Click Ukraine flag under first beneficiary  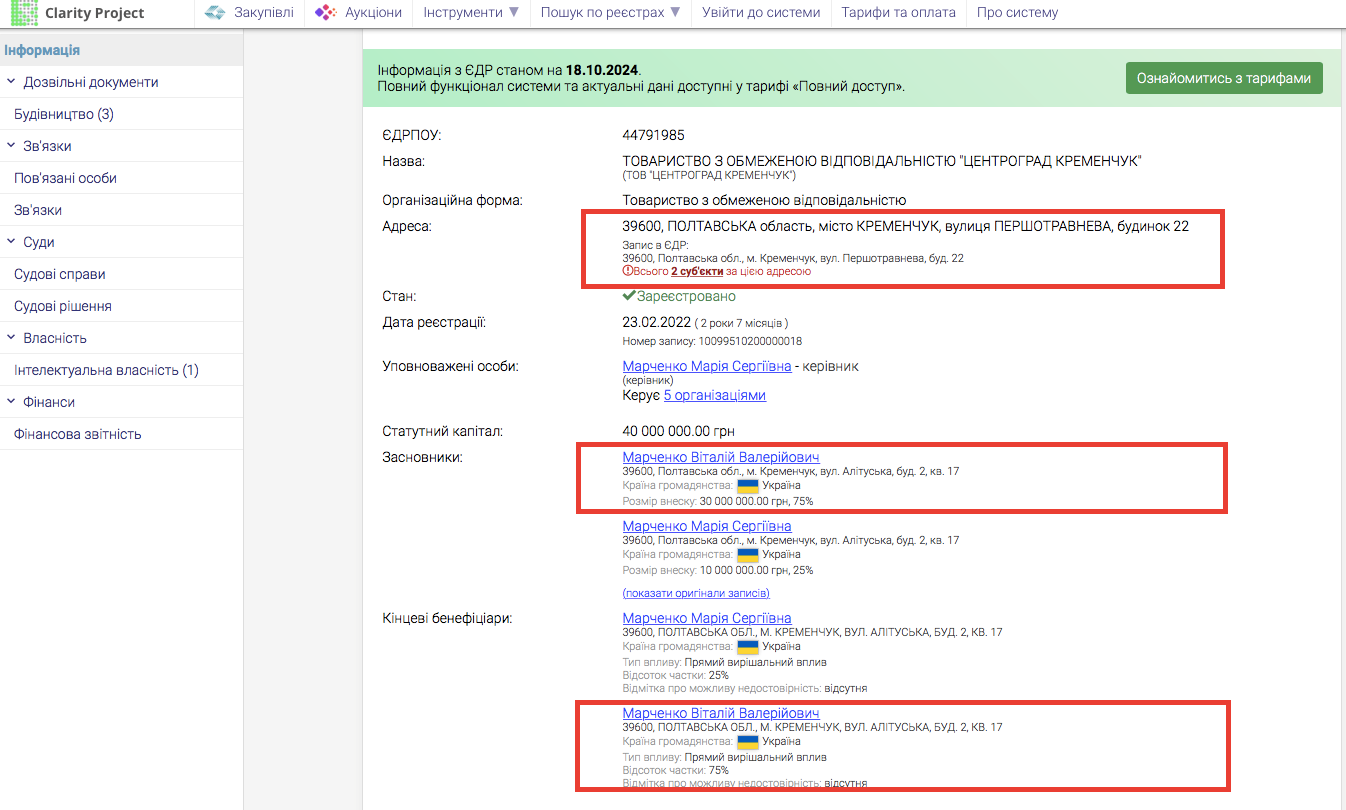point(747,646)
